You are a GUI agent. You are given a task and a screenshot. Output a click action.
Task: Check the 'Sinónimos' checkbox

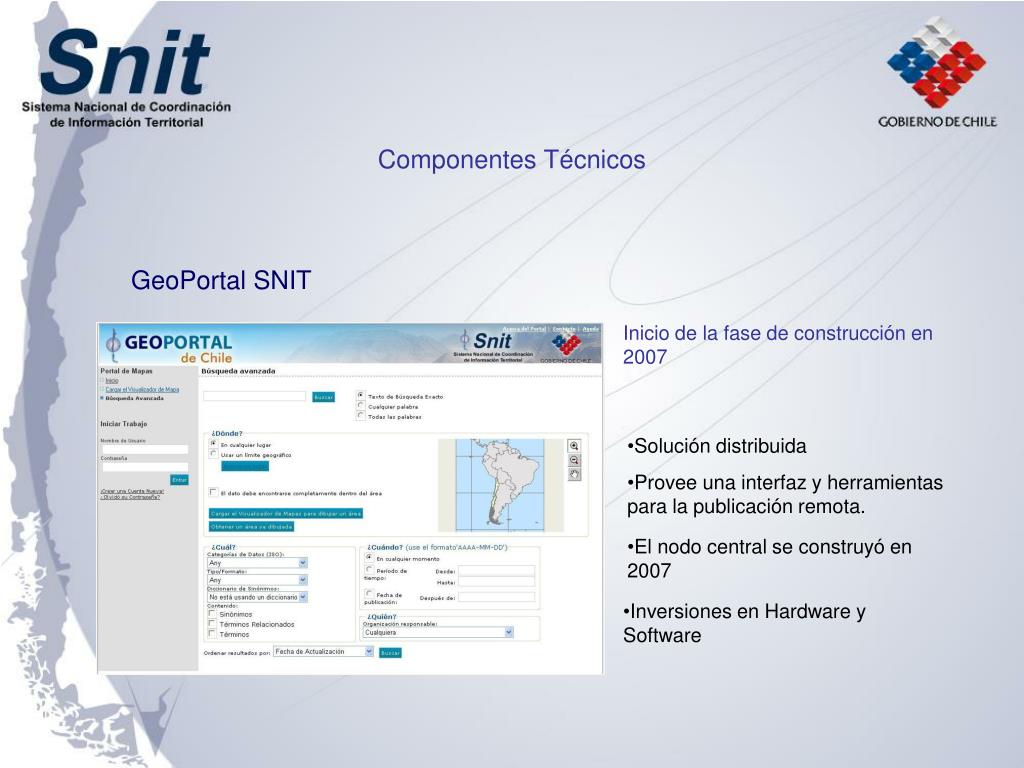(x=212, y=614)
